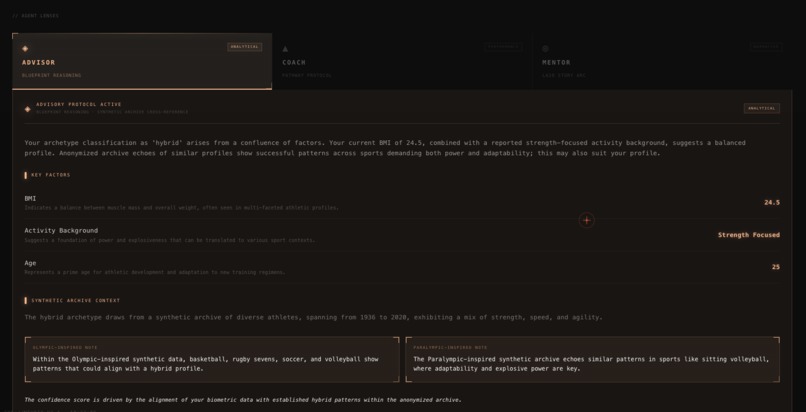Select the Activity Background factor label
The height and width of the screenshot is (412, 806).
(x=61, y=231)
